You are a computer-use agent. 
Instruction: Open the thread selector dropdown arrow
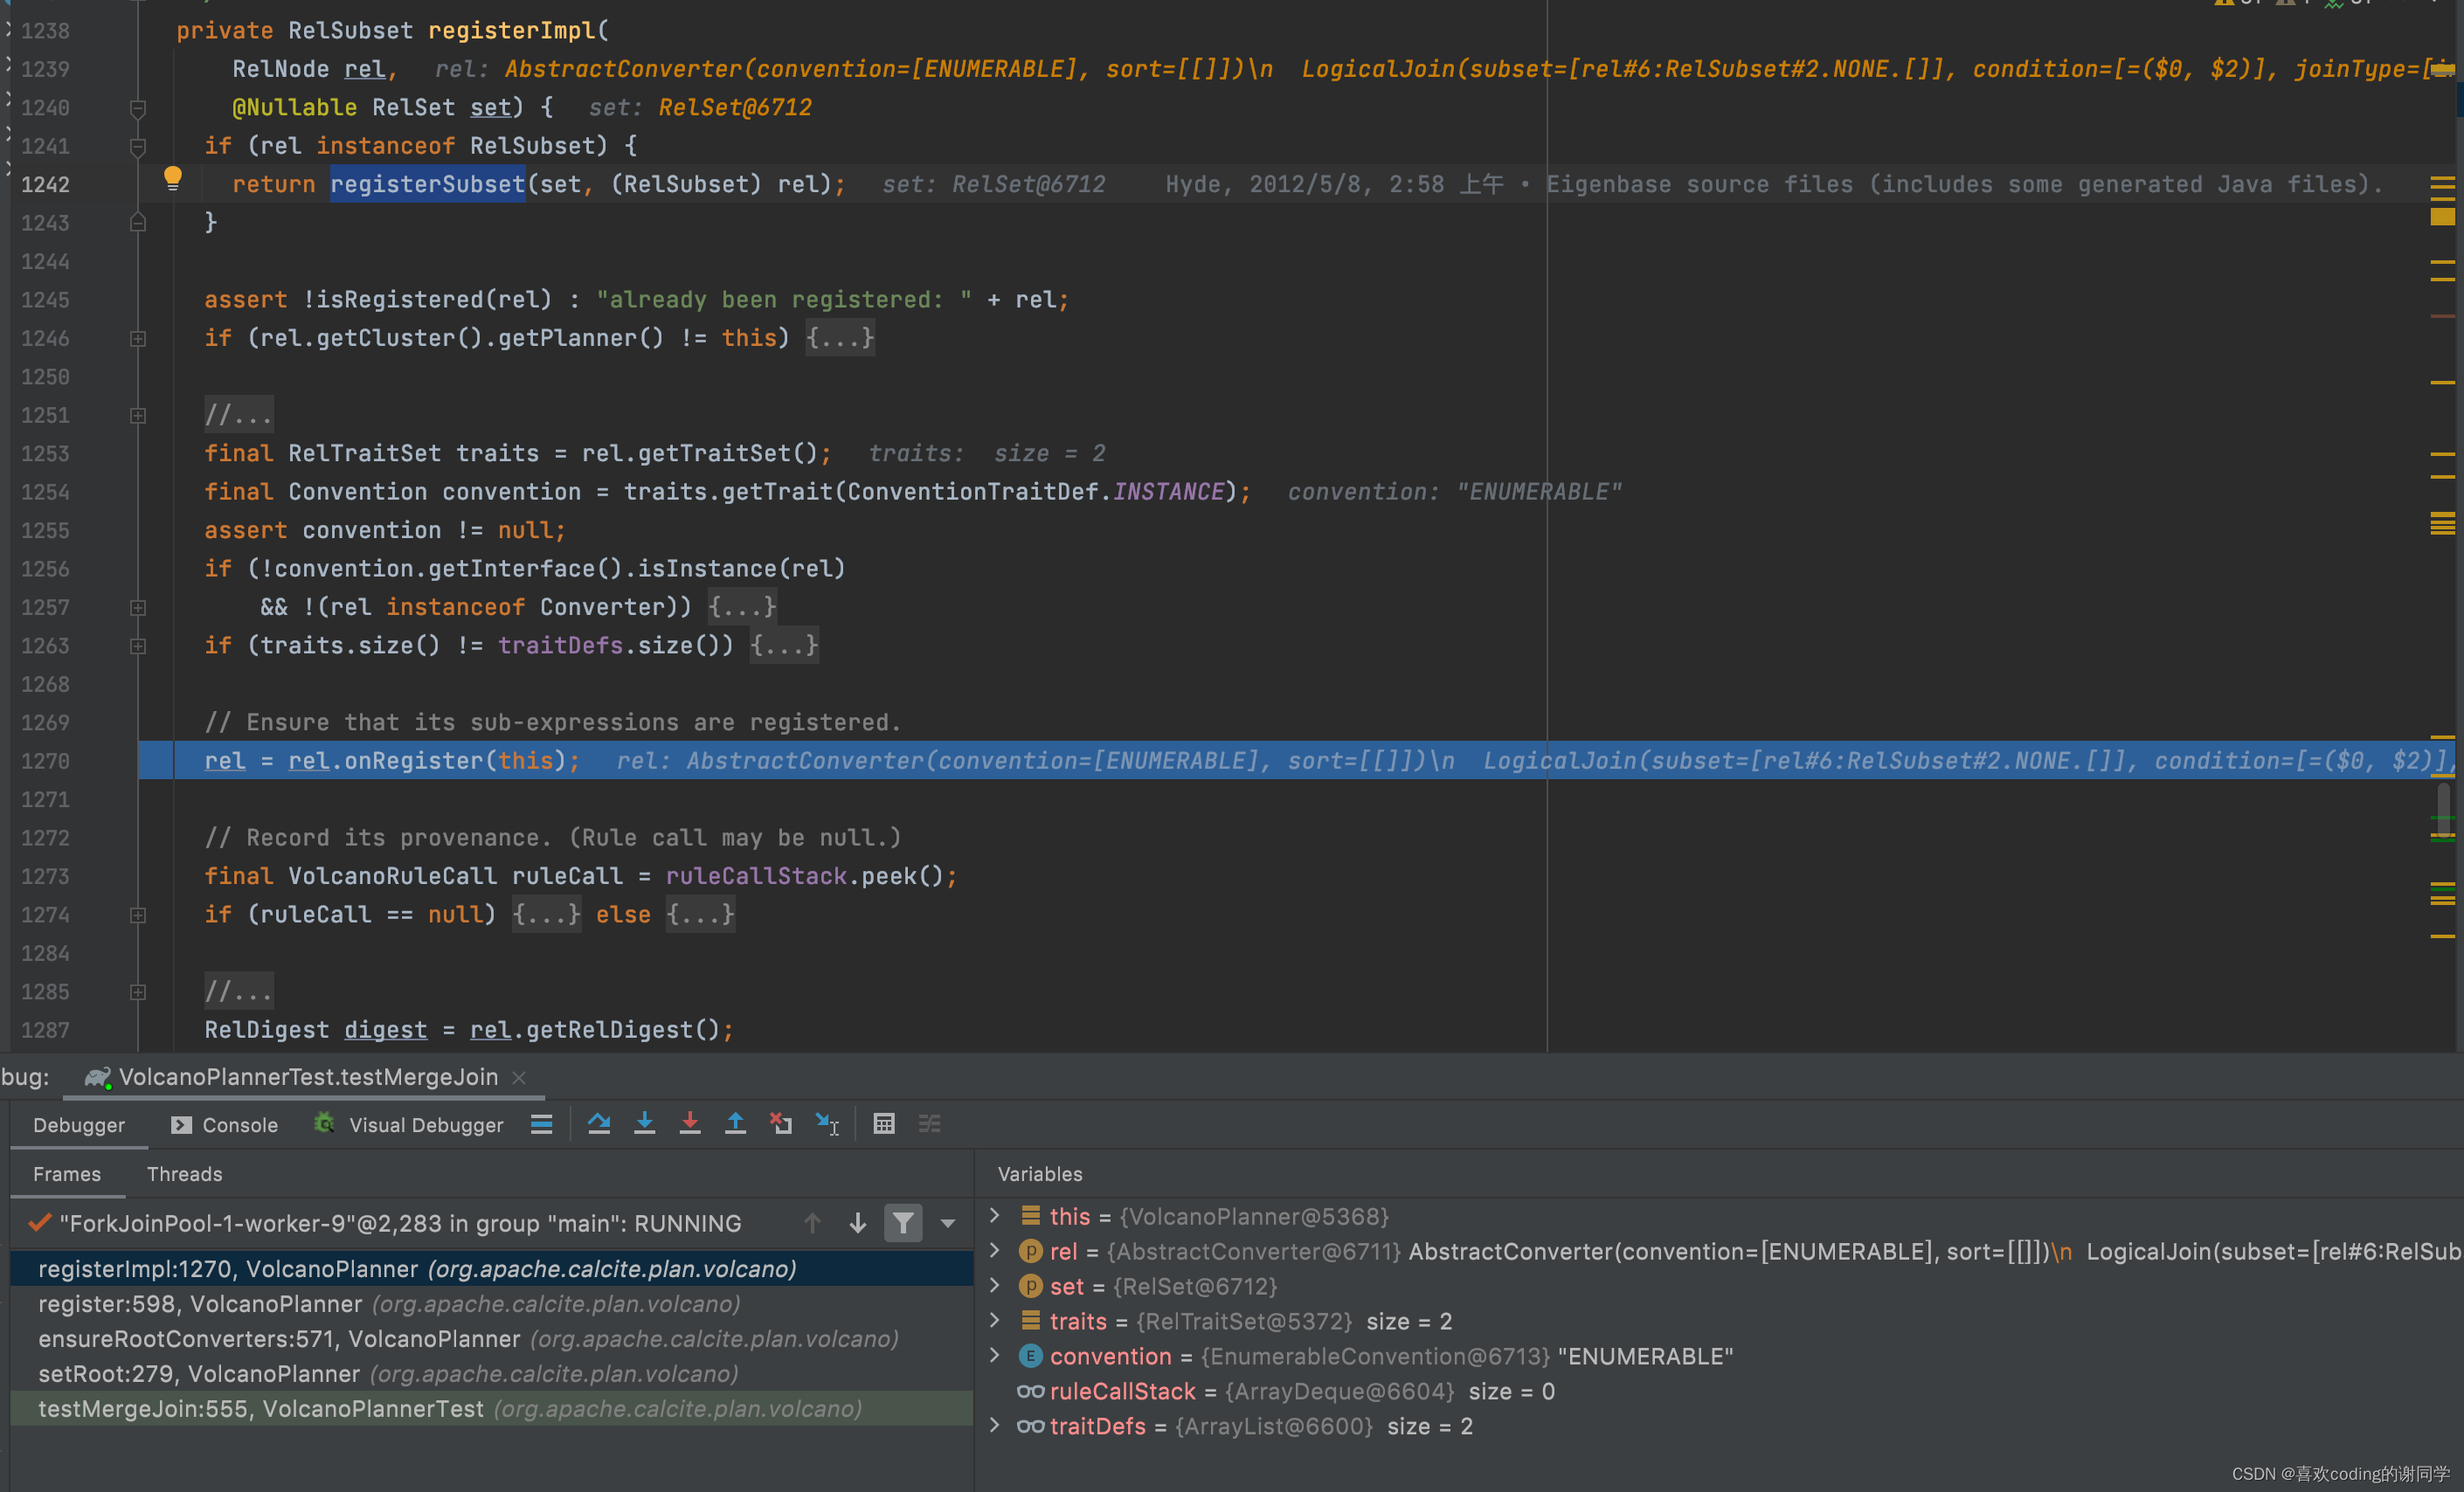[948, 1223]
